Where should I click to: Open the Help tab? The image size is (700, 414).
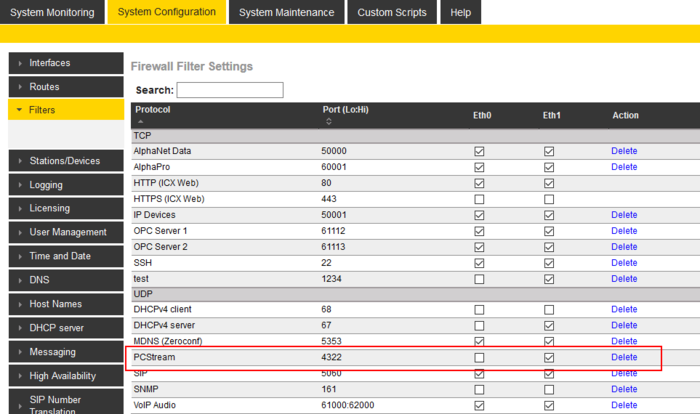[461, 13]
